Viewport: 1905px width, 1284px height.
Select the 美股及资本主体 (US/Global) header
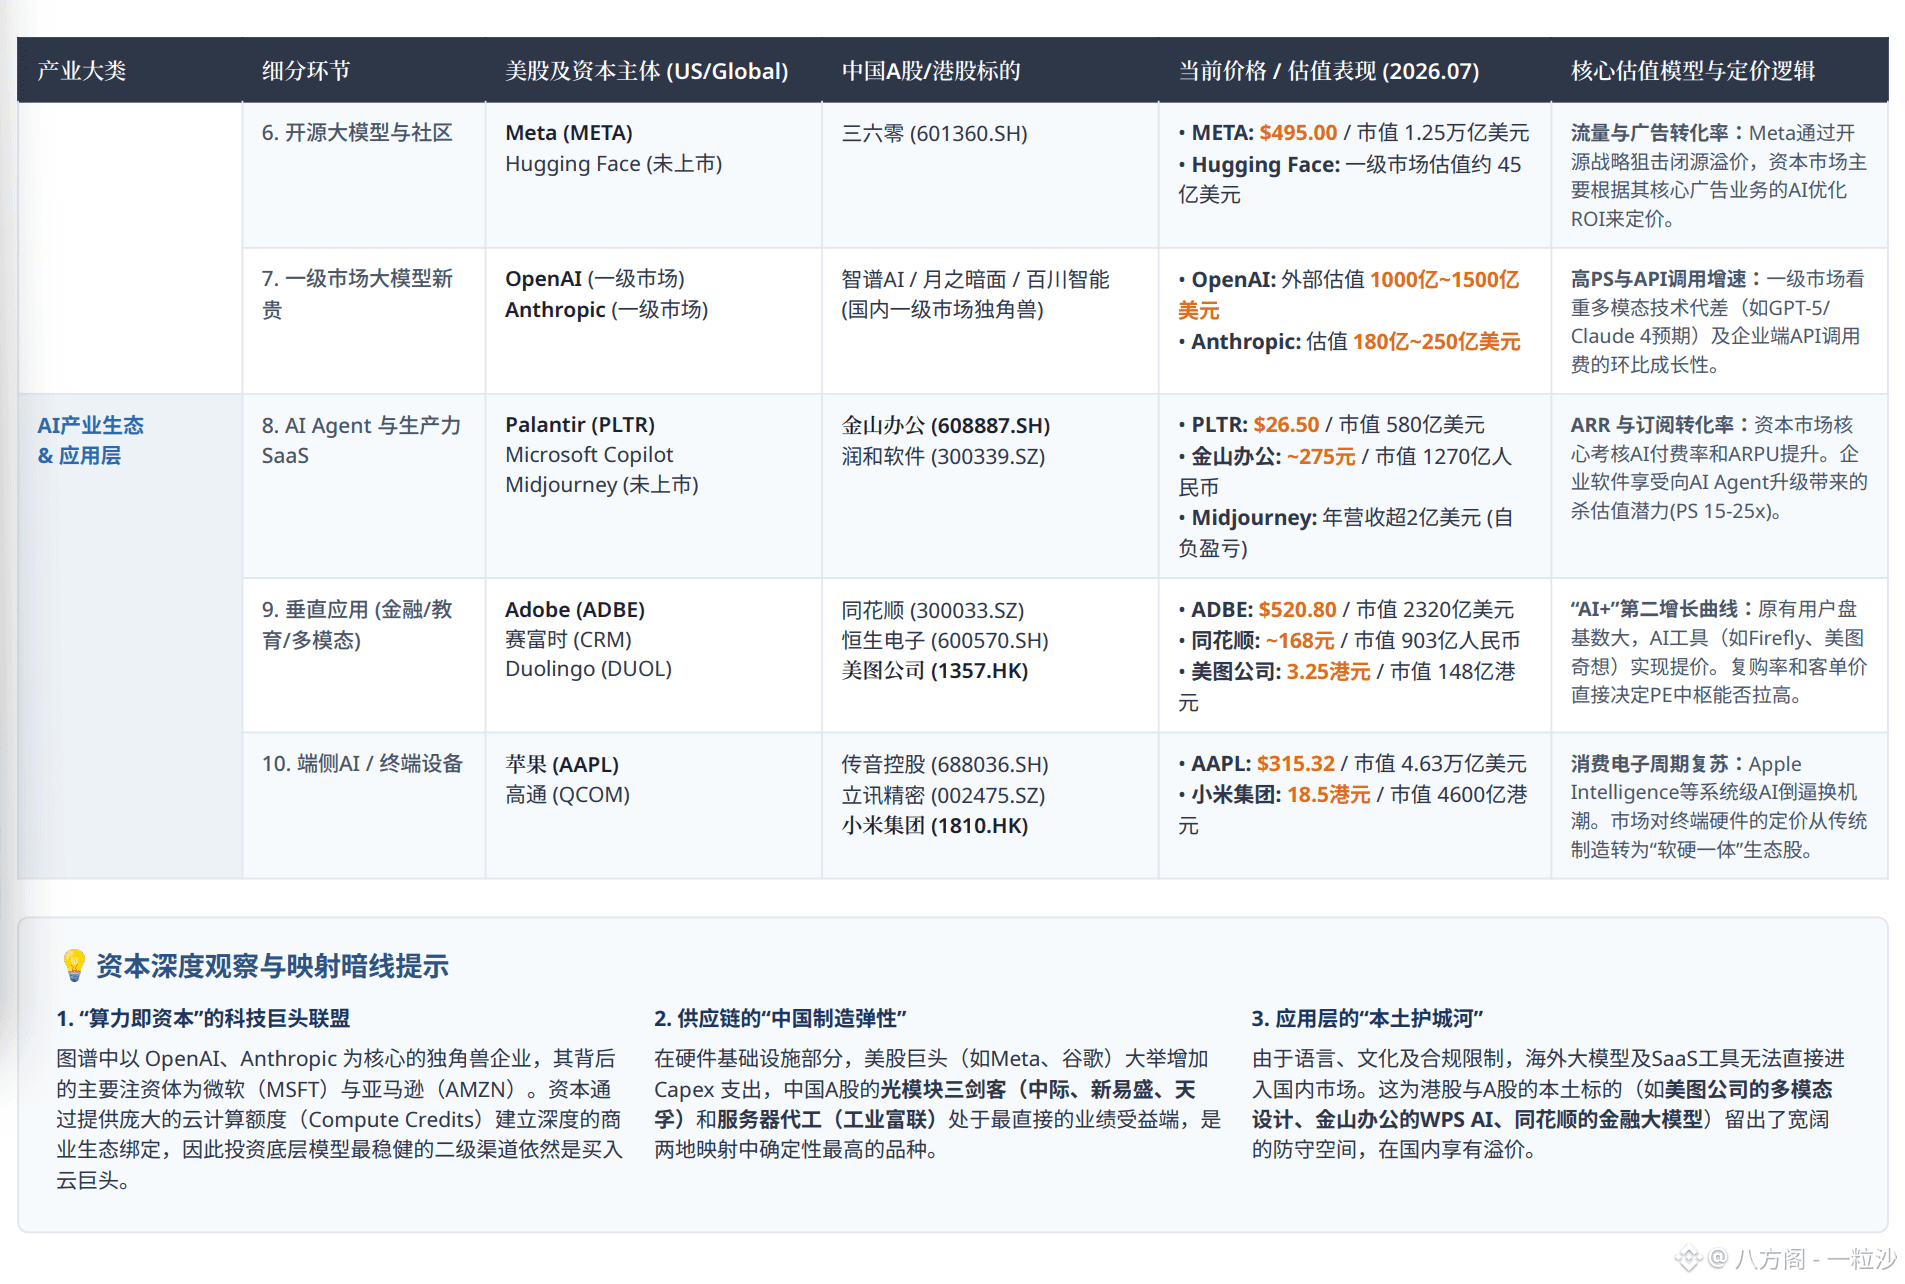(x=646, y=71)
